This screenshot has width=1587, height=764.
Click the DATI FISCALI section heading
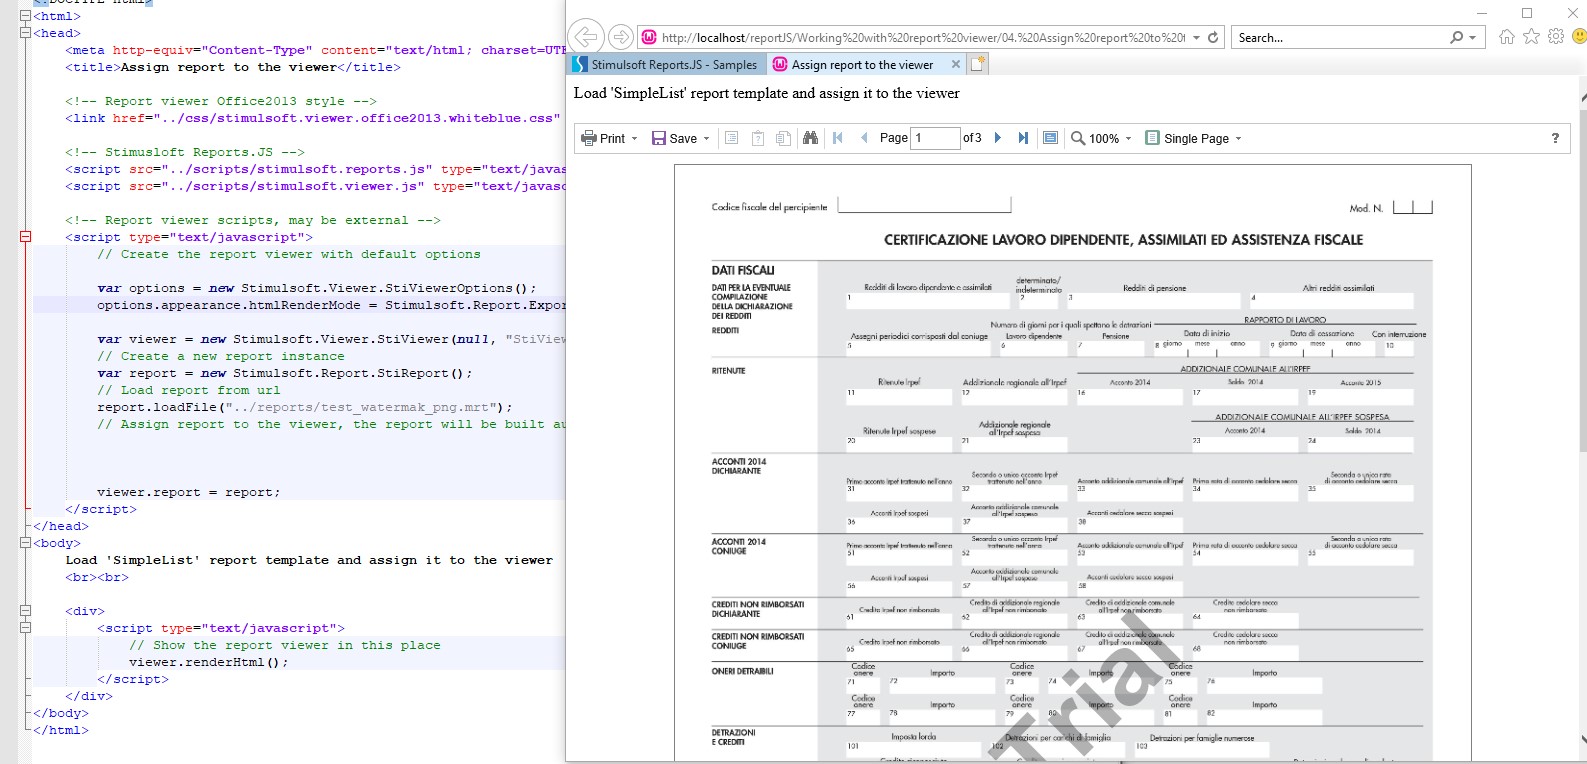tap(743, 270)
